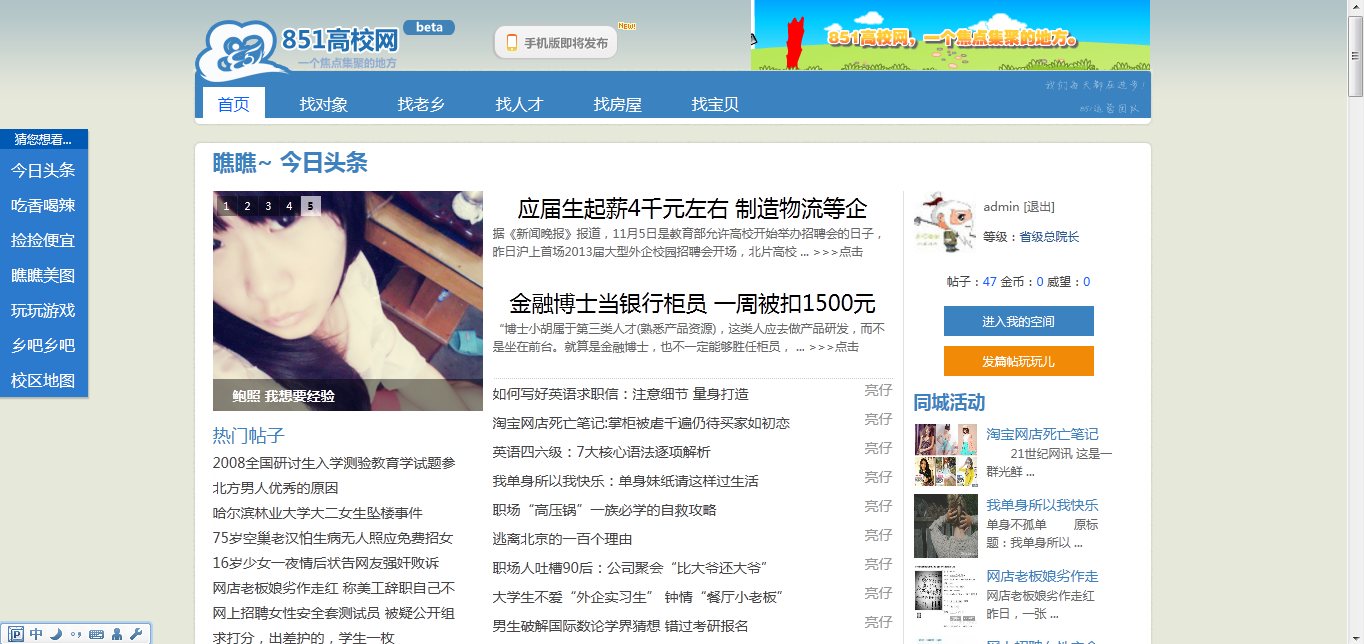
Task: Open hot post 75岁空巢老汉怕生病无人照应免费招女
Action: coord(333,538)
